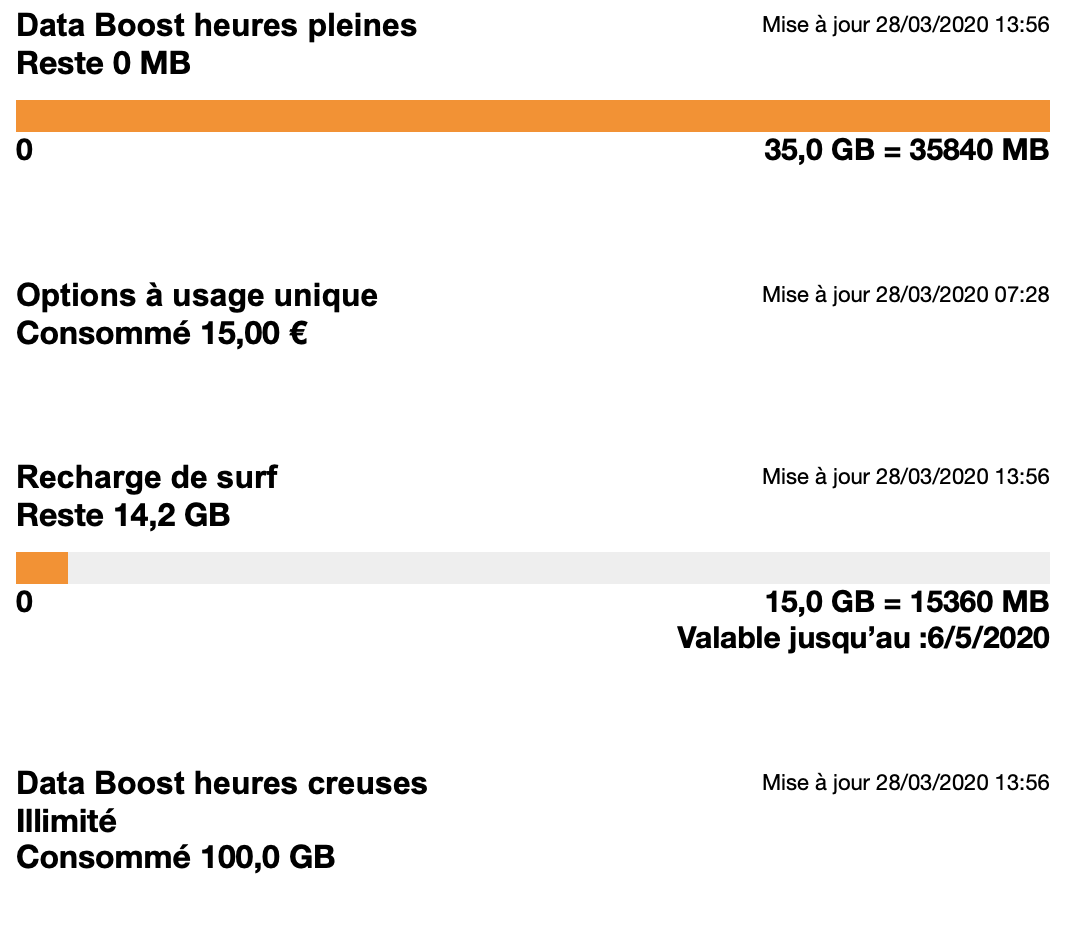Click the 35,0 GB = 35840 MB label
This screenshot has width=1070, height=938.
click(x=907, y=150)
